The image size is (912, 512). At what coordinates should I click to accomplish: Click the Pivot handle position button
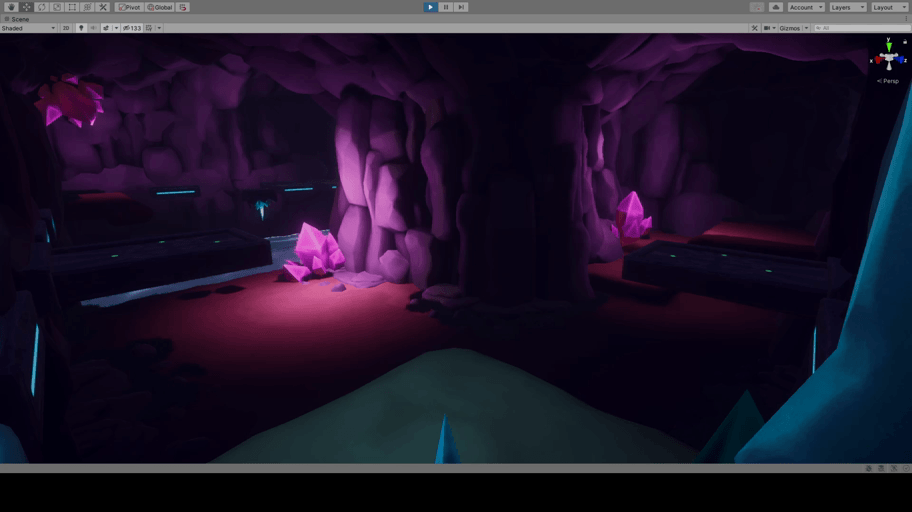129,7
